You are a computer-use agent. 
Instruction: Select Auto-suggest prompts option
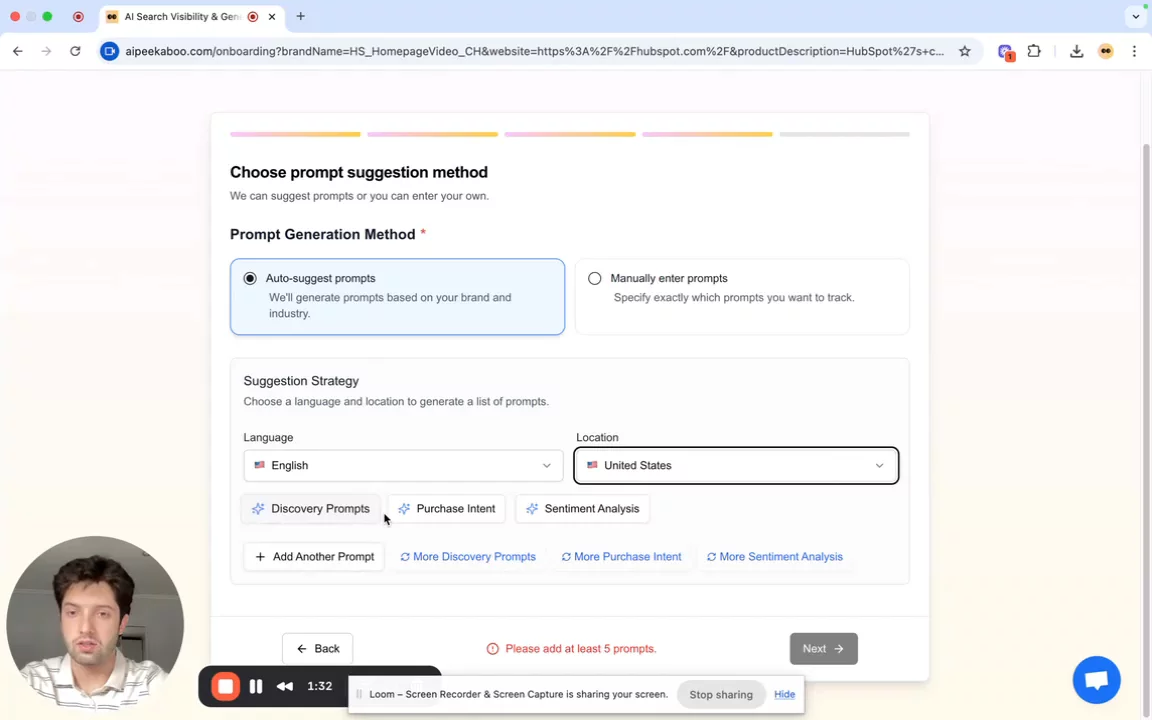pos(397,297)
